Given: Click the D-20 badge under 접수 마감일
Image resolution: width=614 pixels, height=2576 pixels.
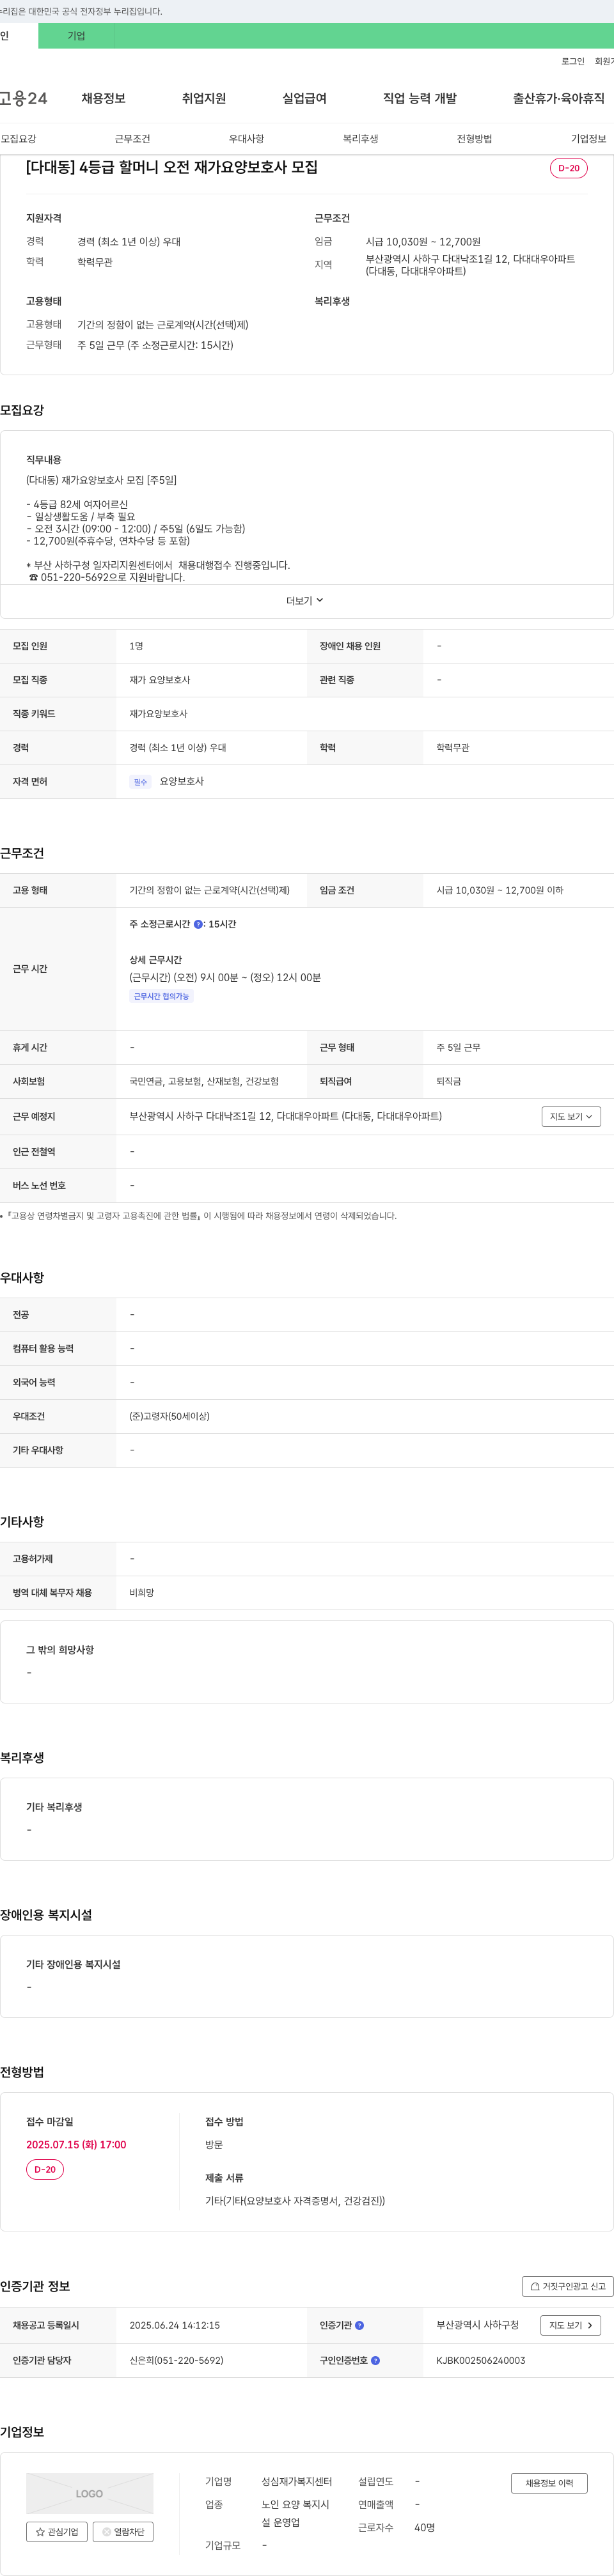Looking at the screenshot, I should coord(45,2169).
